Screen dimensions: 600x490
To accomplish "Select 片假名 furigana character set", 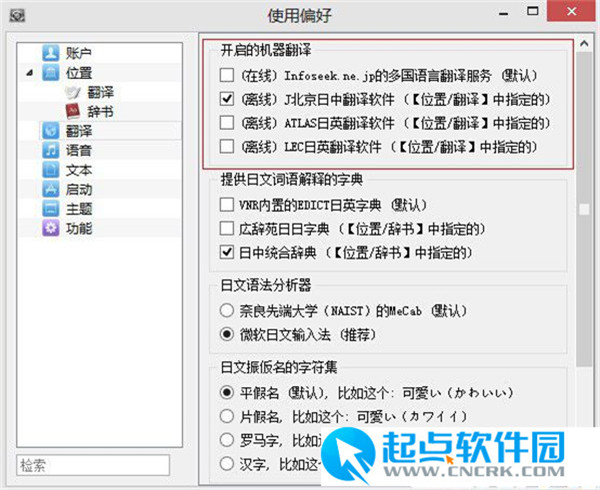I will [227, 416].
